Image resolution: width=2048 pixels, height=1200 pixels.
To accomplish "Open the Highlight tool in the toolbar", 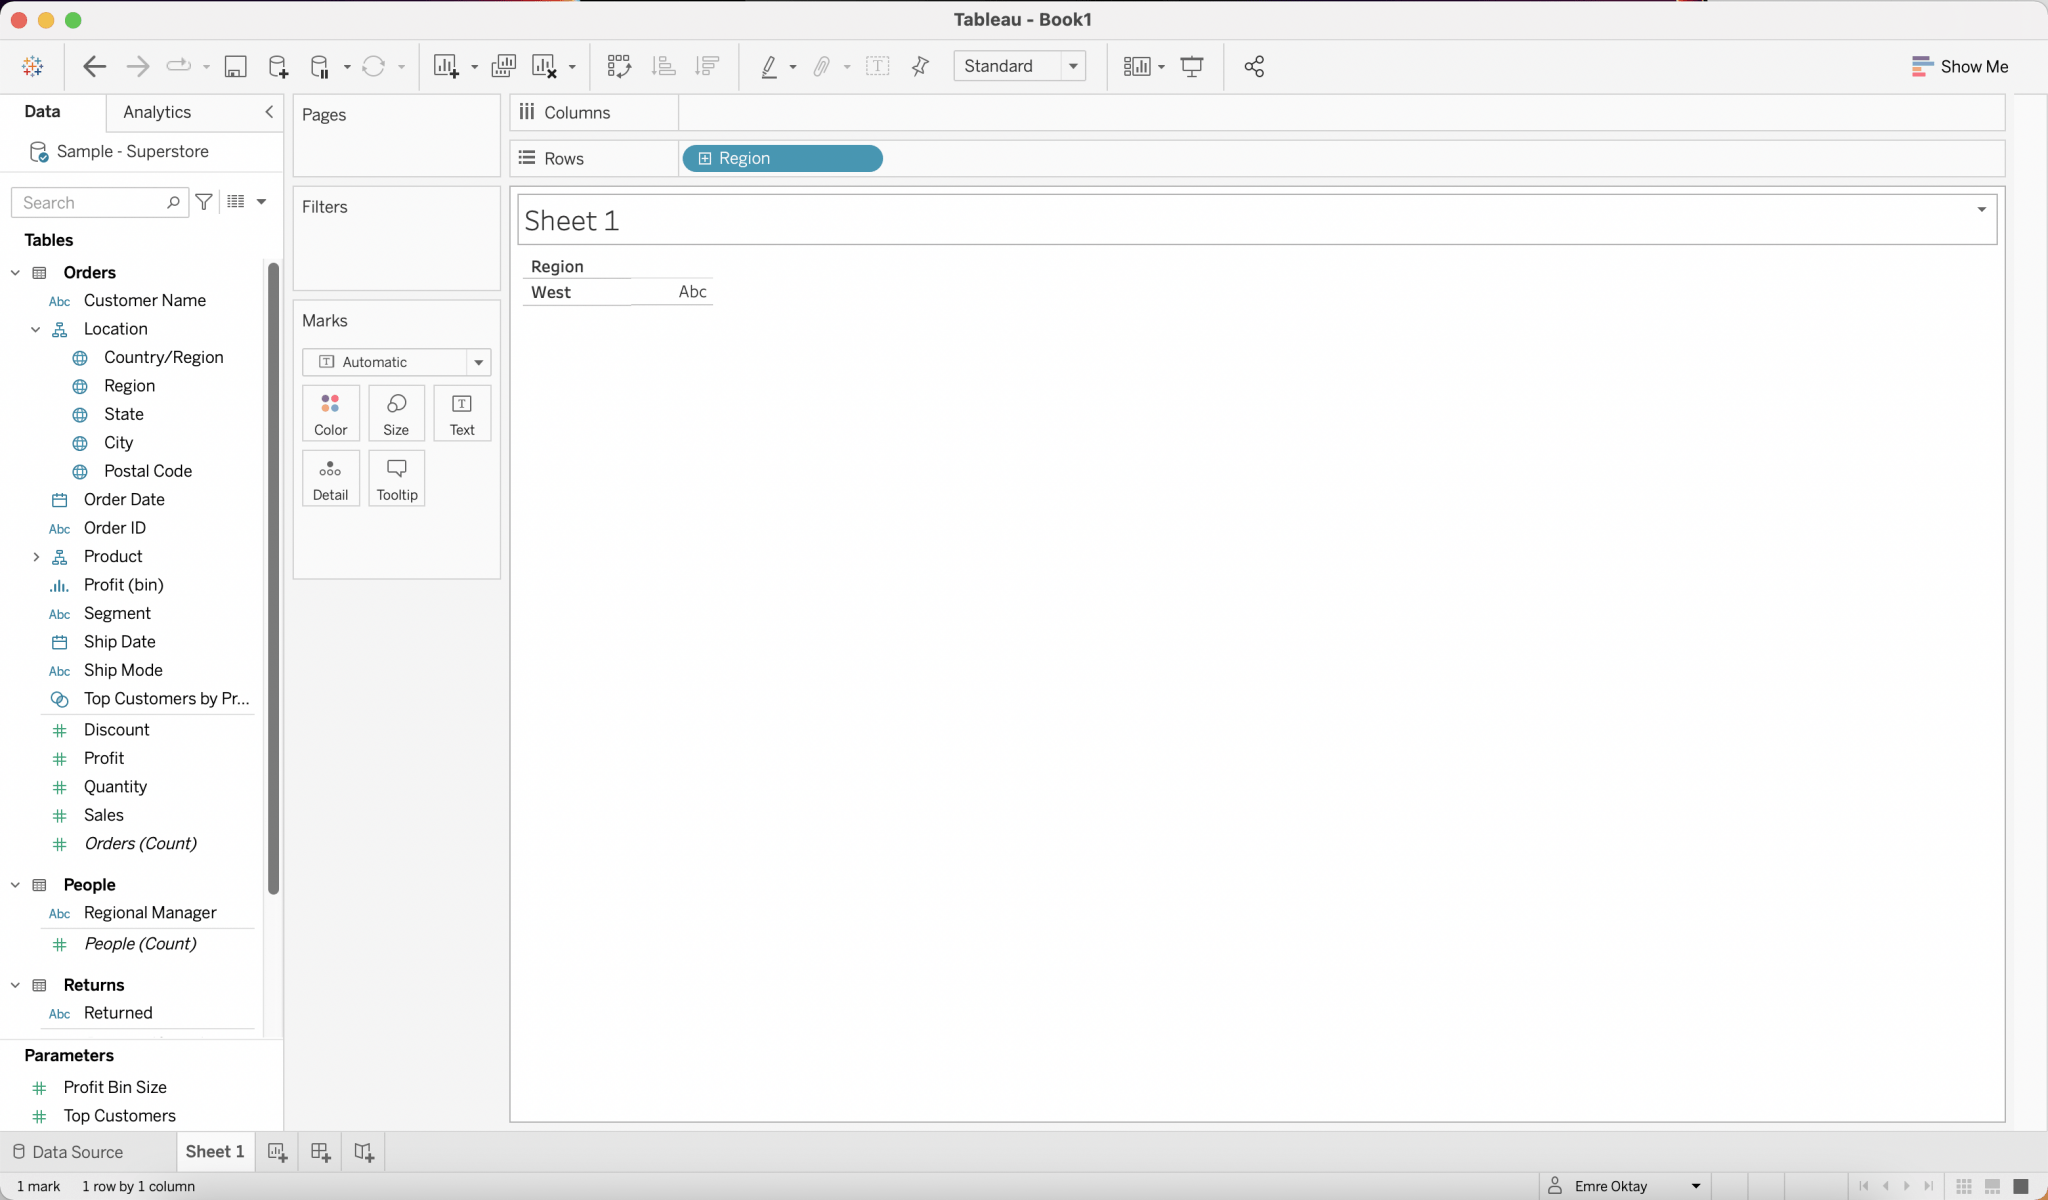I will [770, 66].
